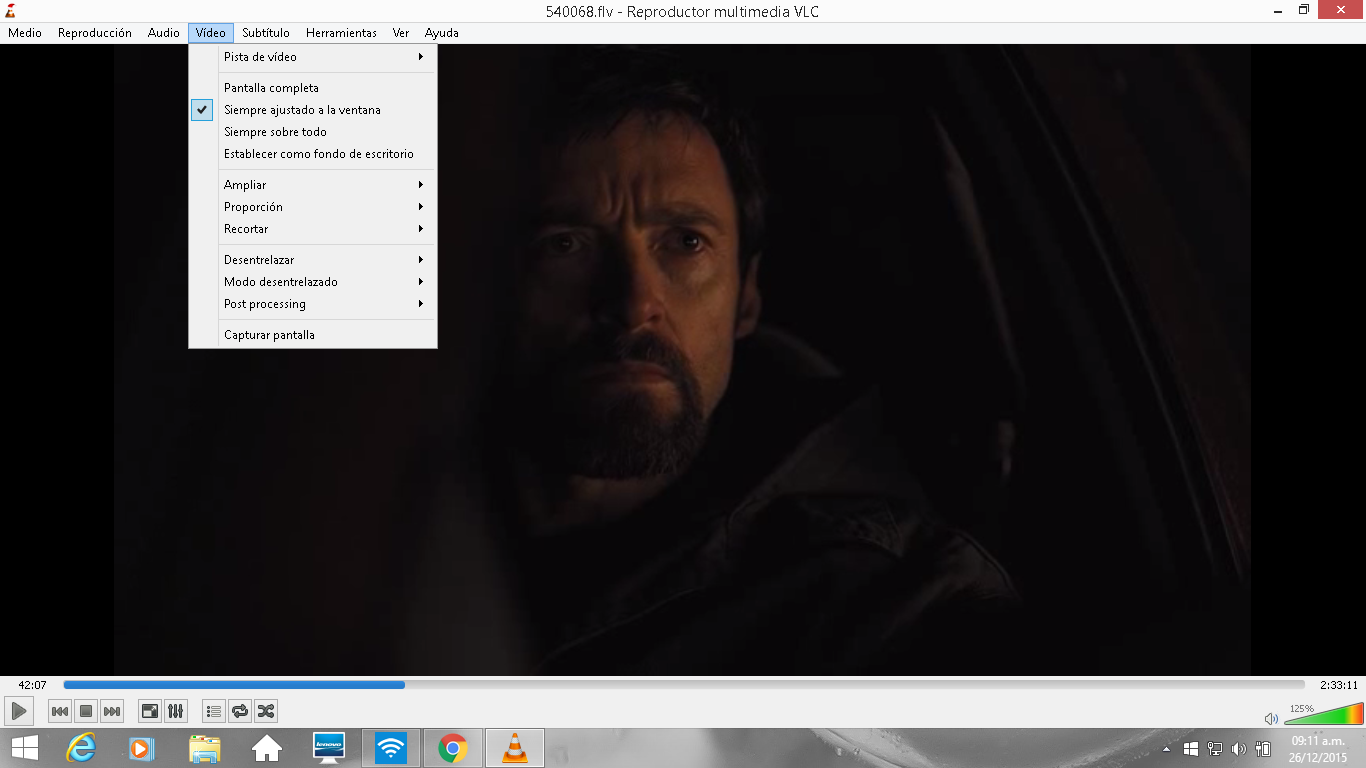Select Pantalla completa menu entry
This screenshot has height=768, width=1366.
[x=313, y=88]
